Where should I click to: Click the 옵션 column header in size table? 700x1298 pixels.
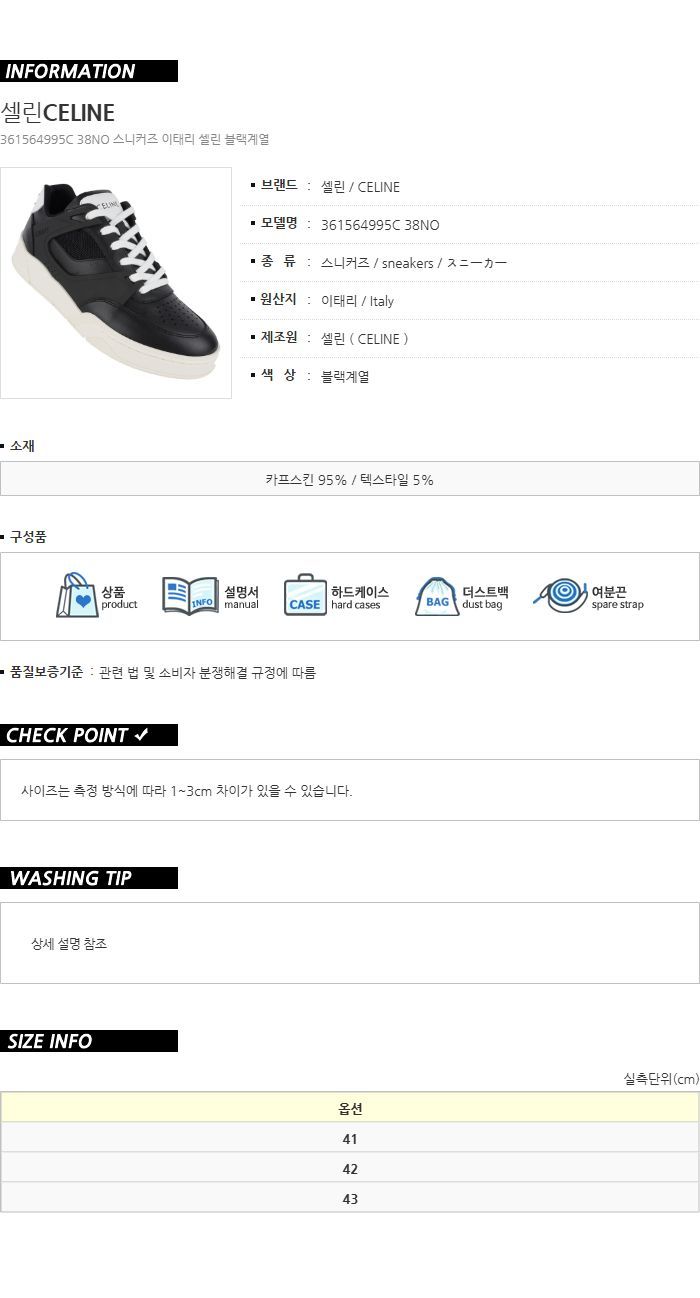click(x=350, y=1108)
